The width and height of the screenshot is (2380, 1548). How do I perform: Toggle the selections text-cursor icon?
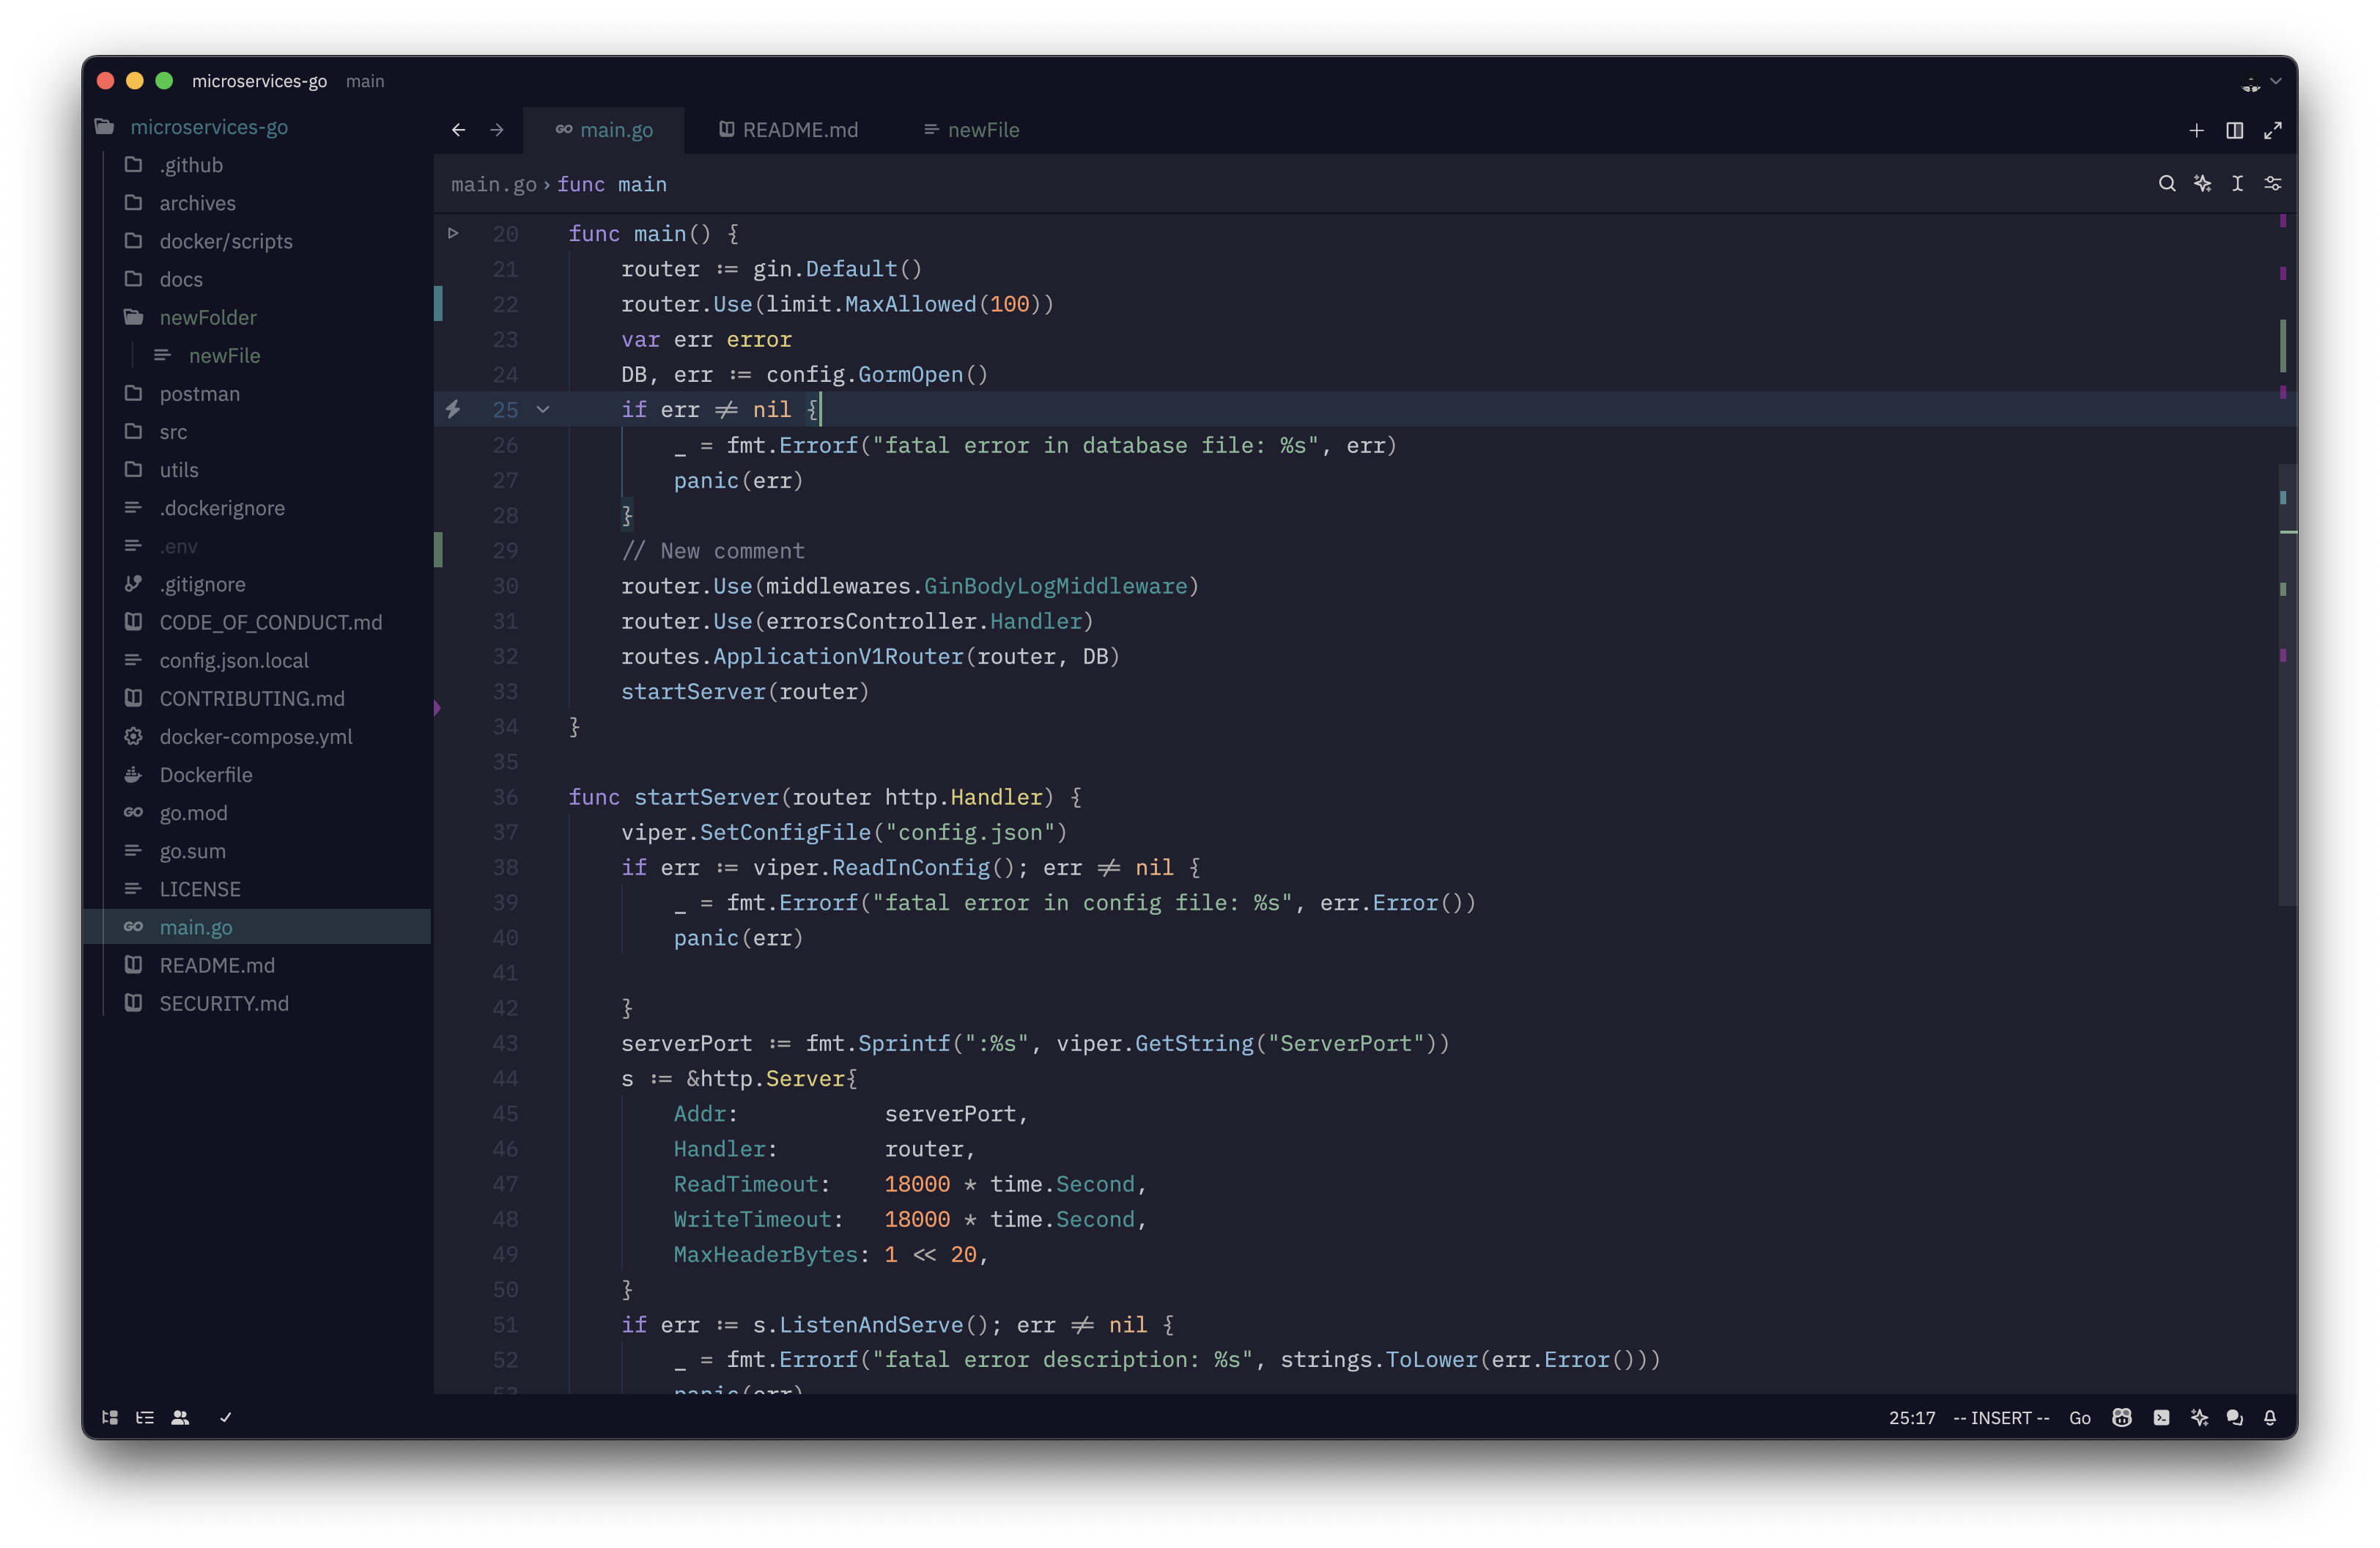coord(2237,184)
